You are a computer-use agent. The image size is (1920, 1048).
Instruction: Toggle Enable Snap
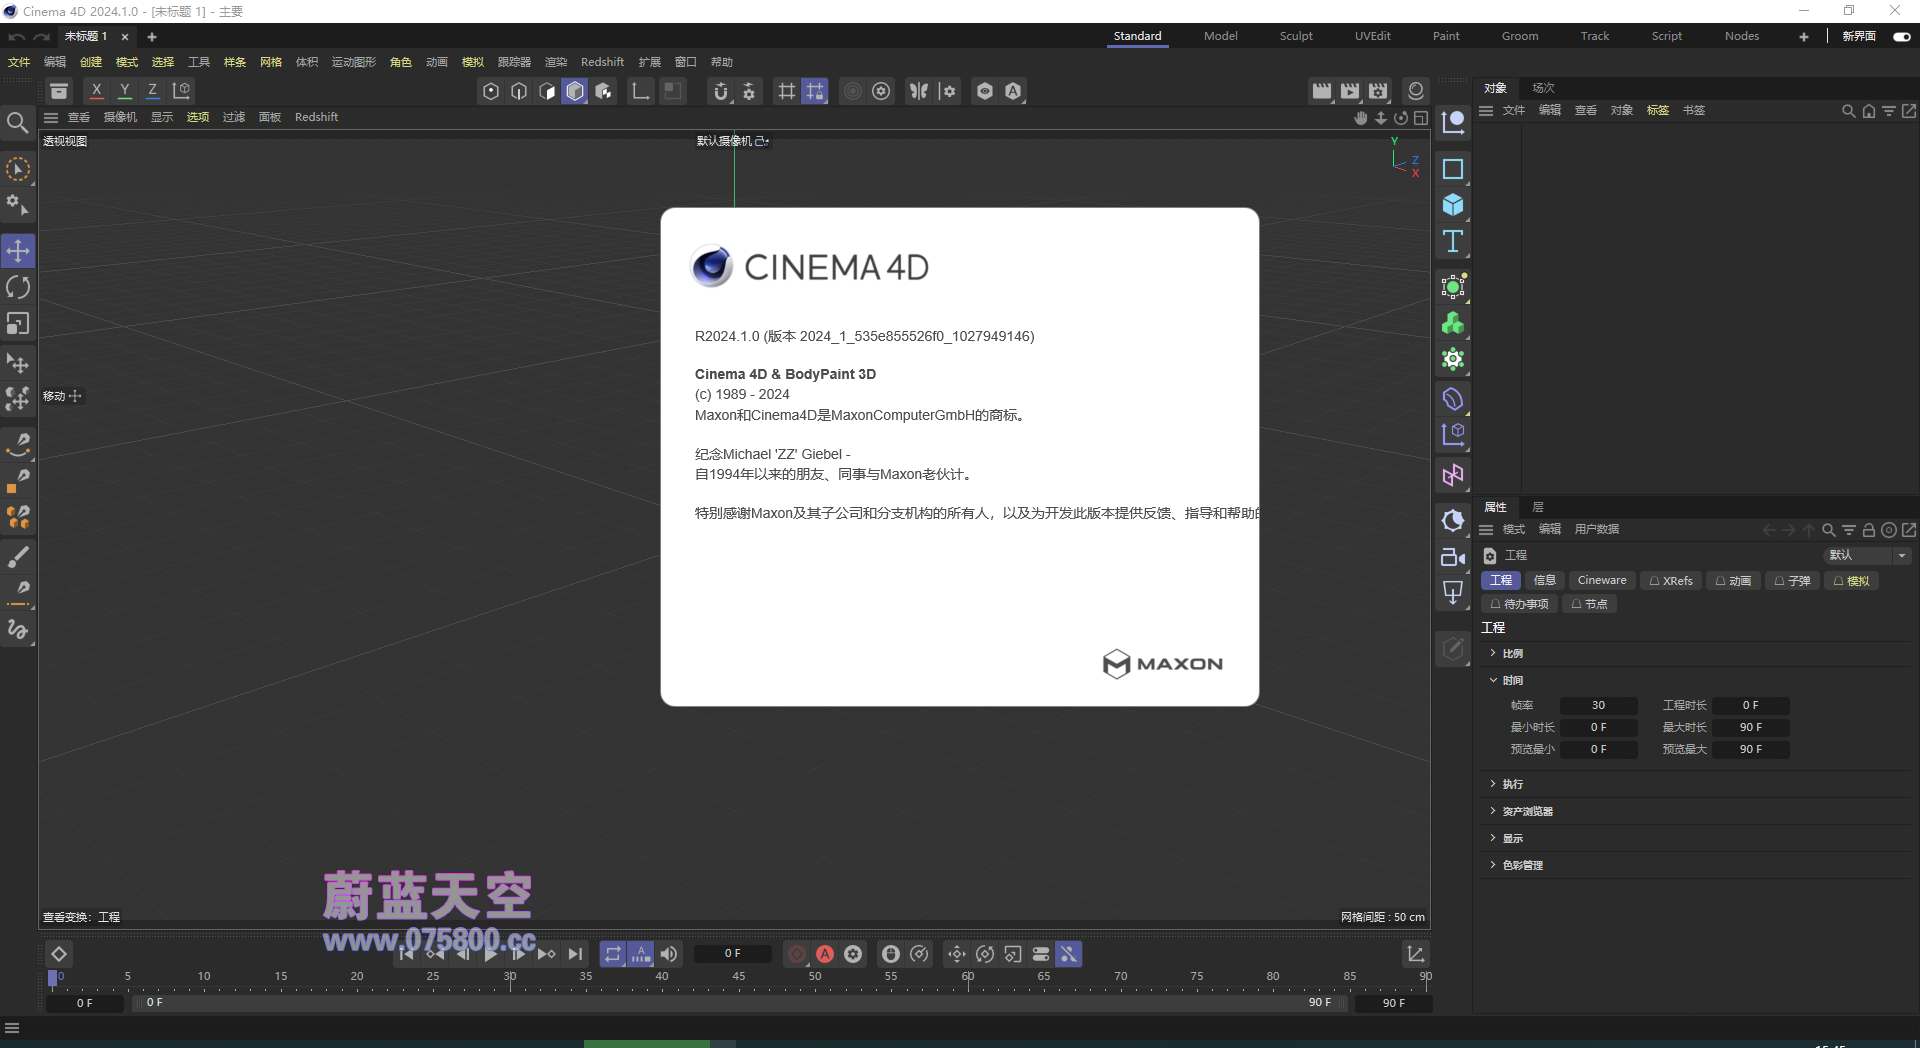[721, 91]
